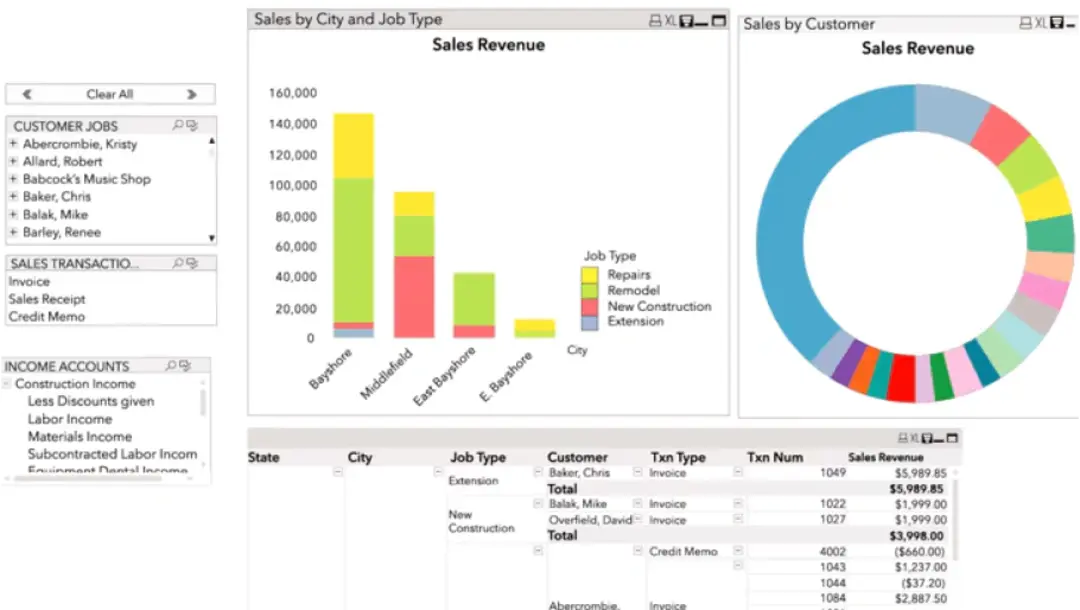This screenshot has width=1080, height=610.
Task: Collapse the Extension job type row
Action: (538, 472)
